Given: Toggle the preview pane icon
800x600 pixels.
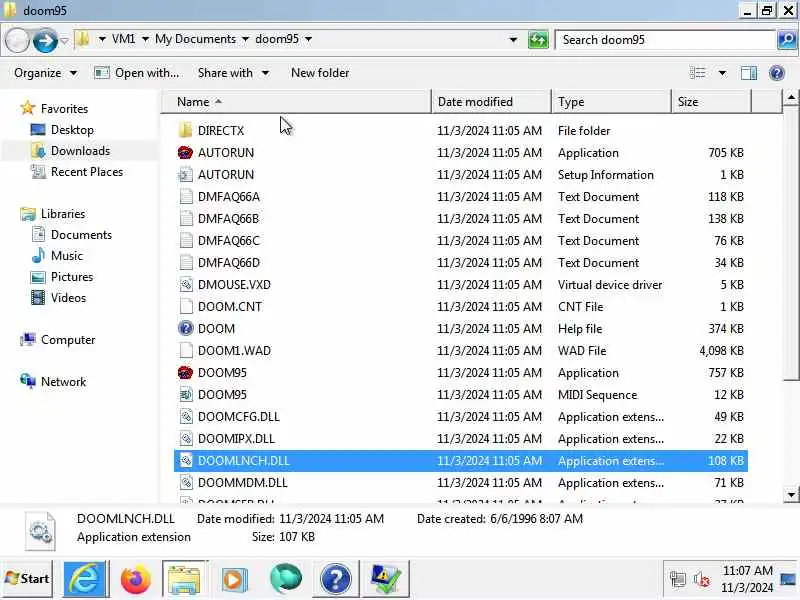Looking at the screenshot, I should coord(749,73).
